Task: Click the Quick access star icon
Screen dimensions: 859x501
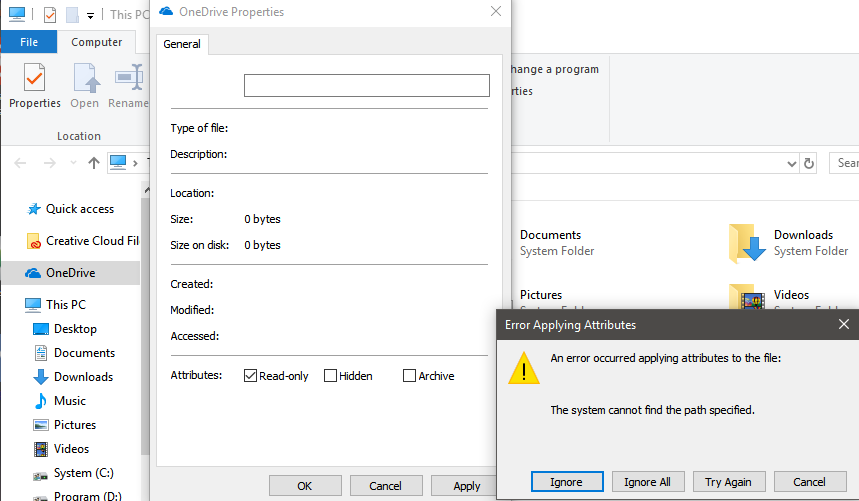Action: click(x=34, y=209)
